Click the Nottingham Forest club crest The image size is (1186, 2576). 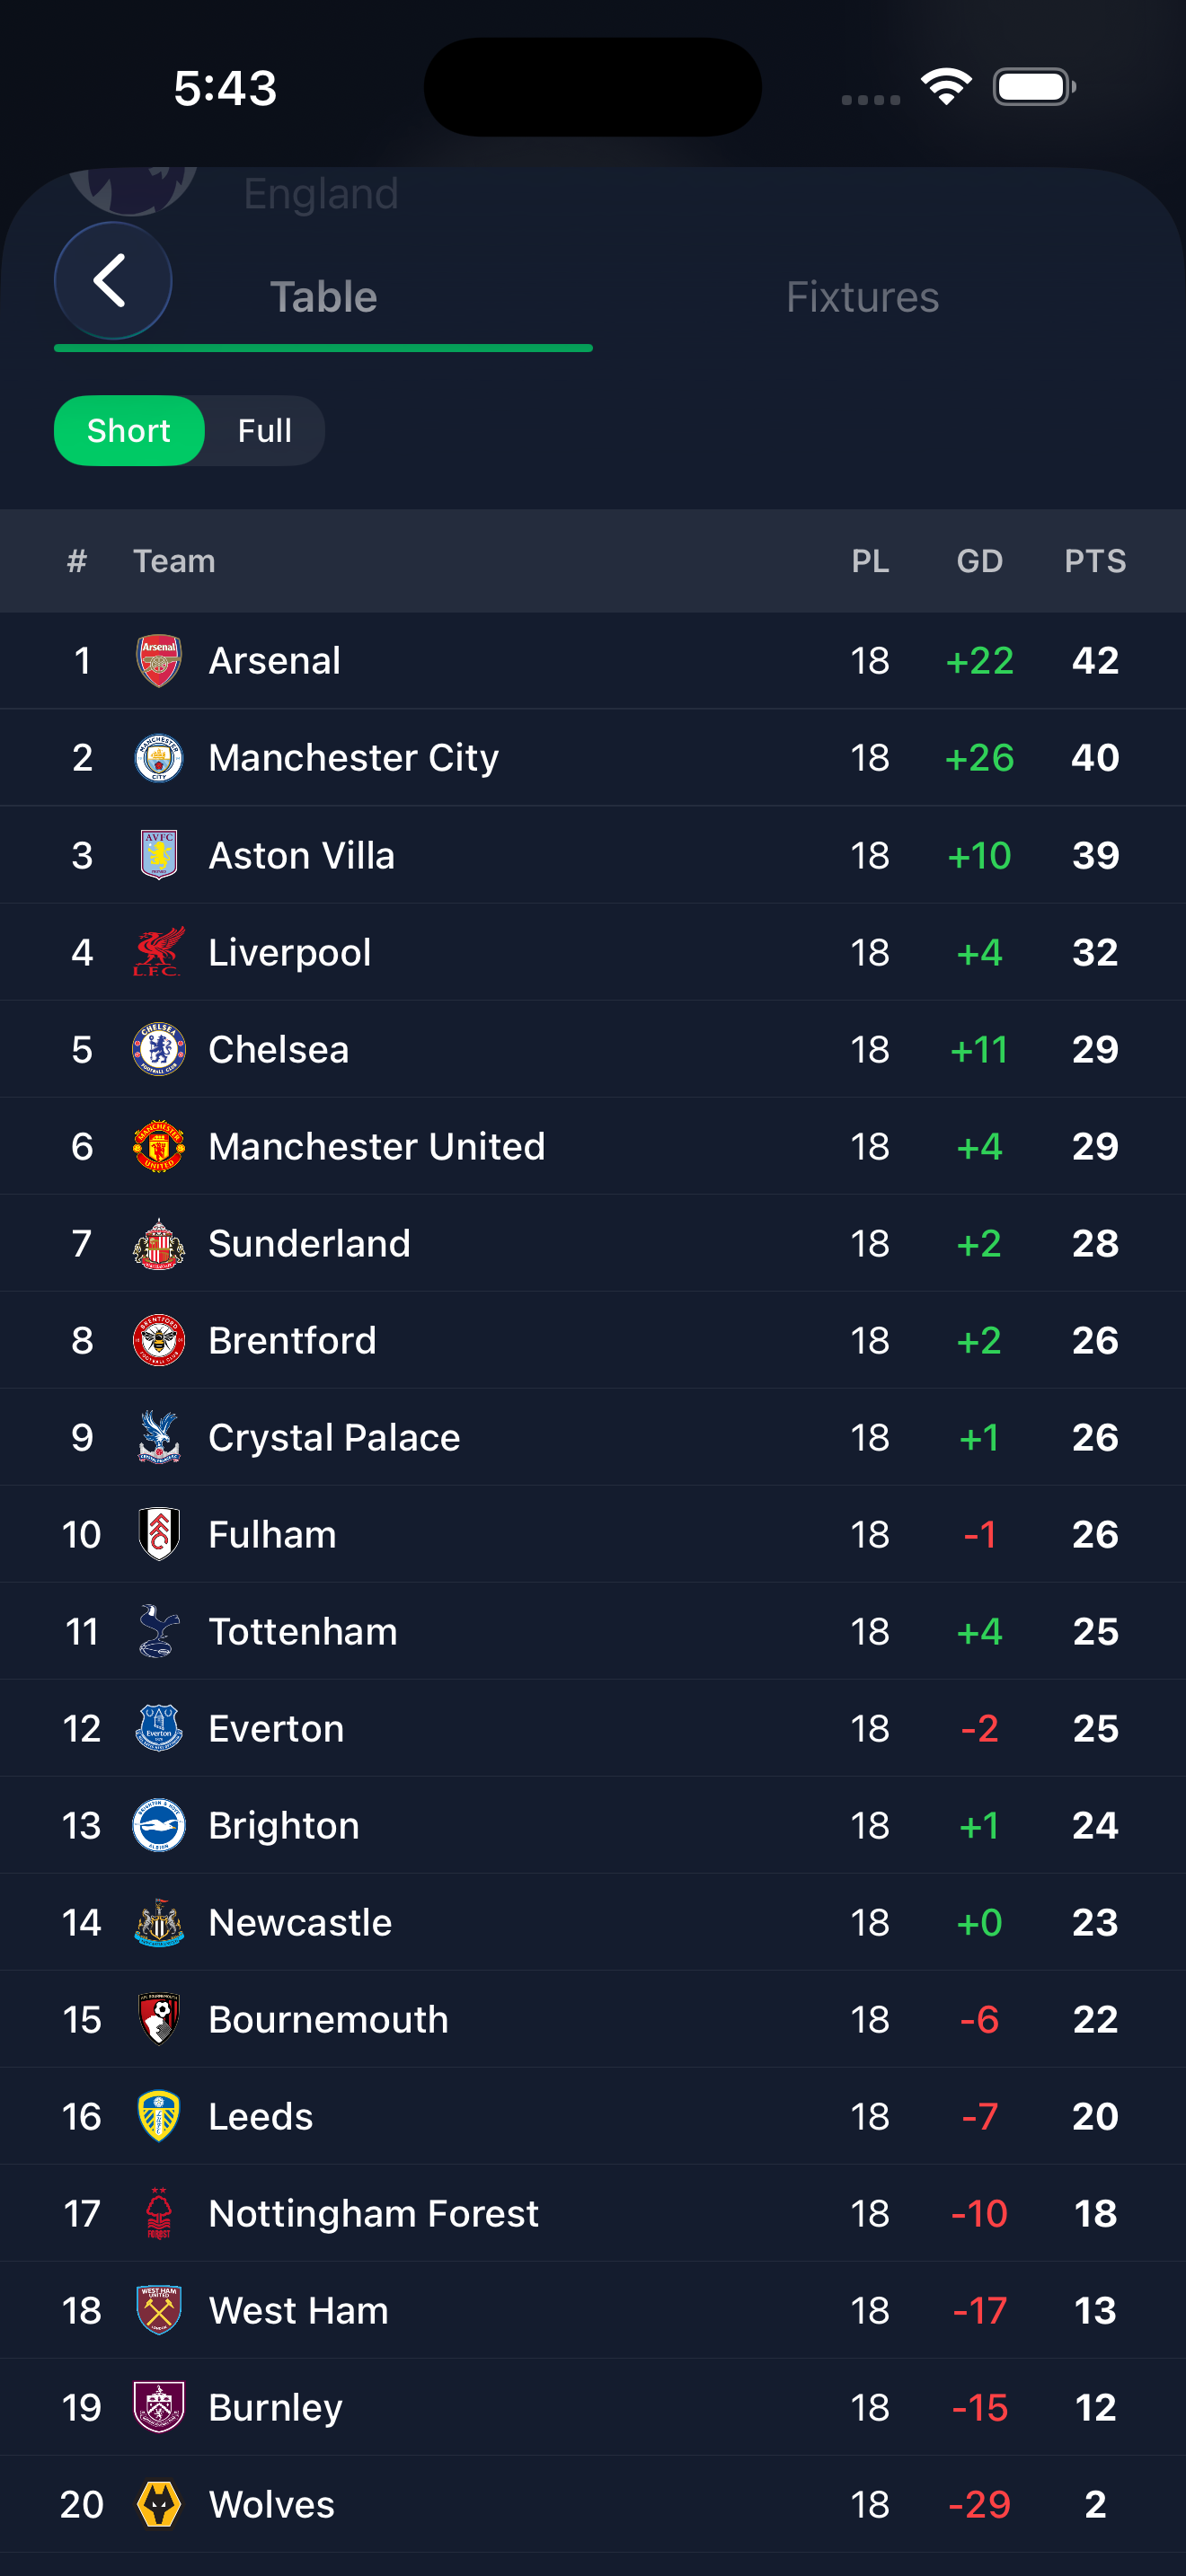point(155,2213)
